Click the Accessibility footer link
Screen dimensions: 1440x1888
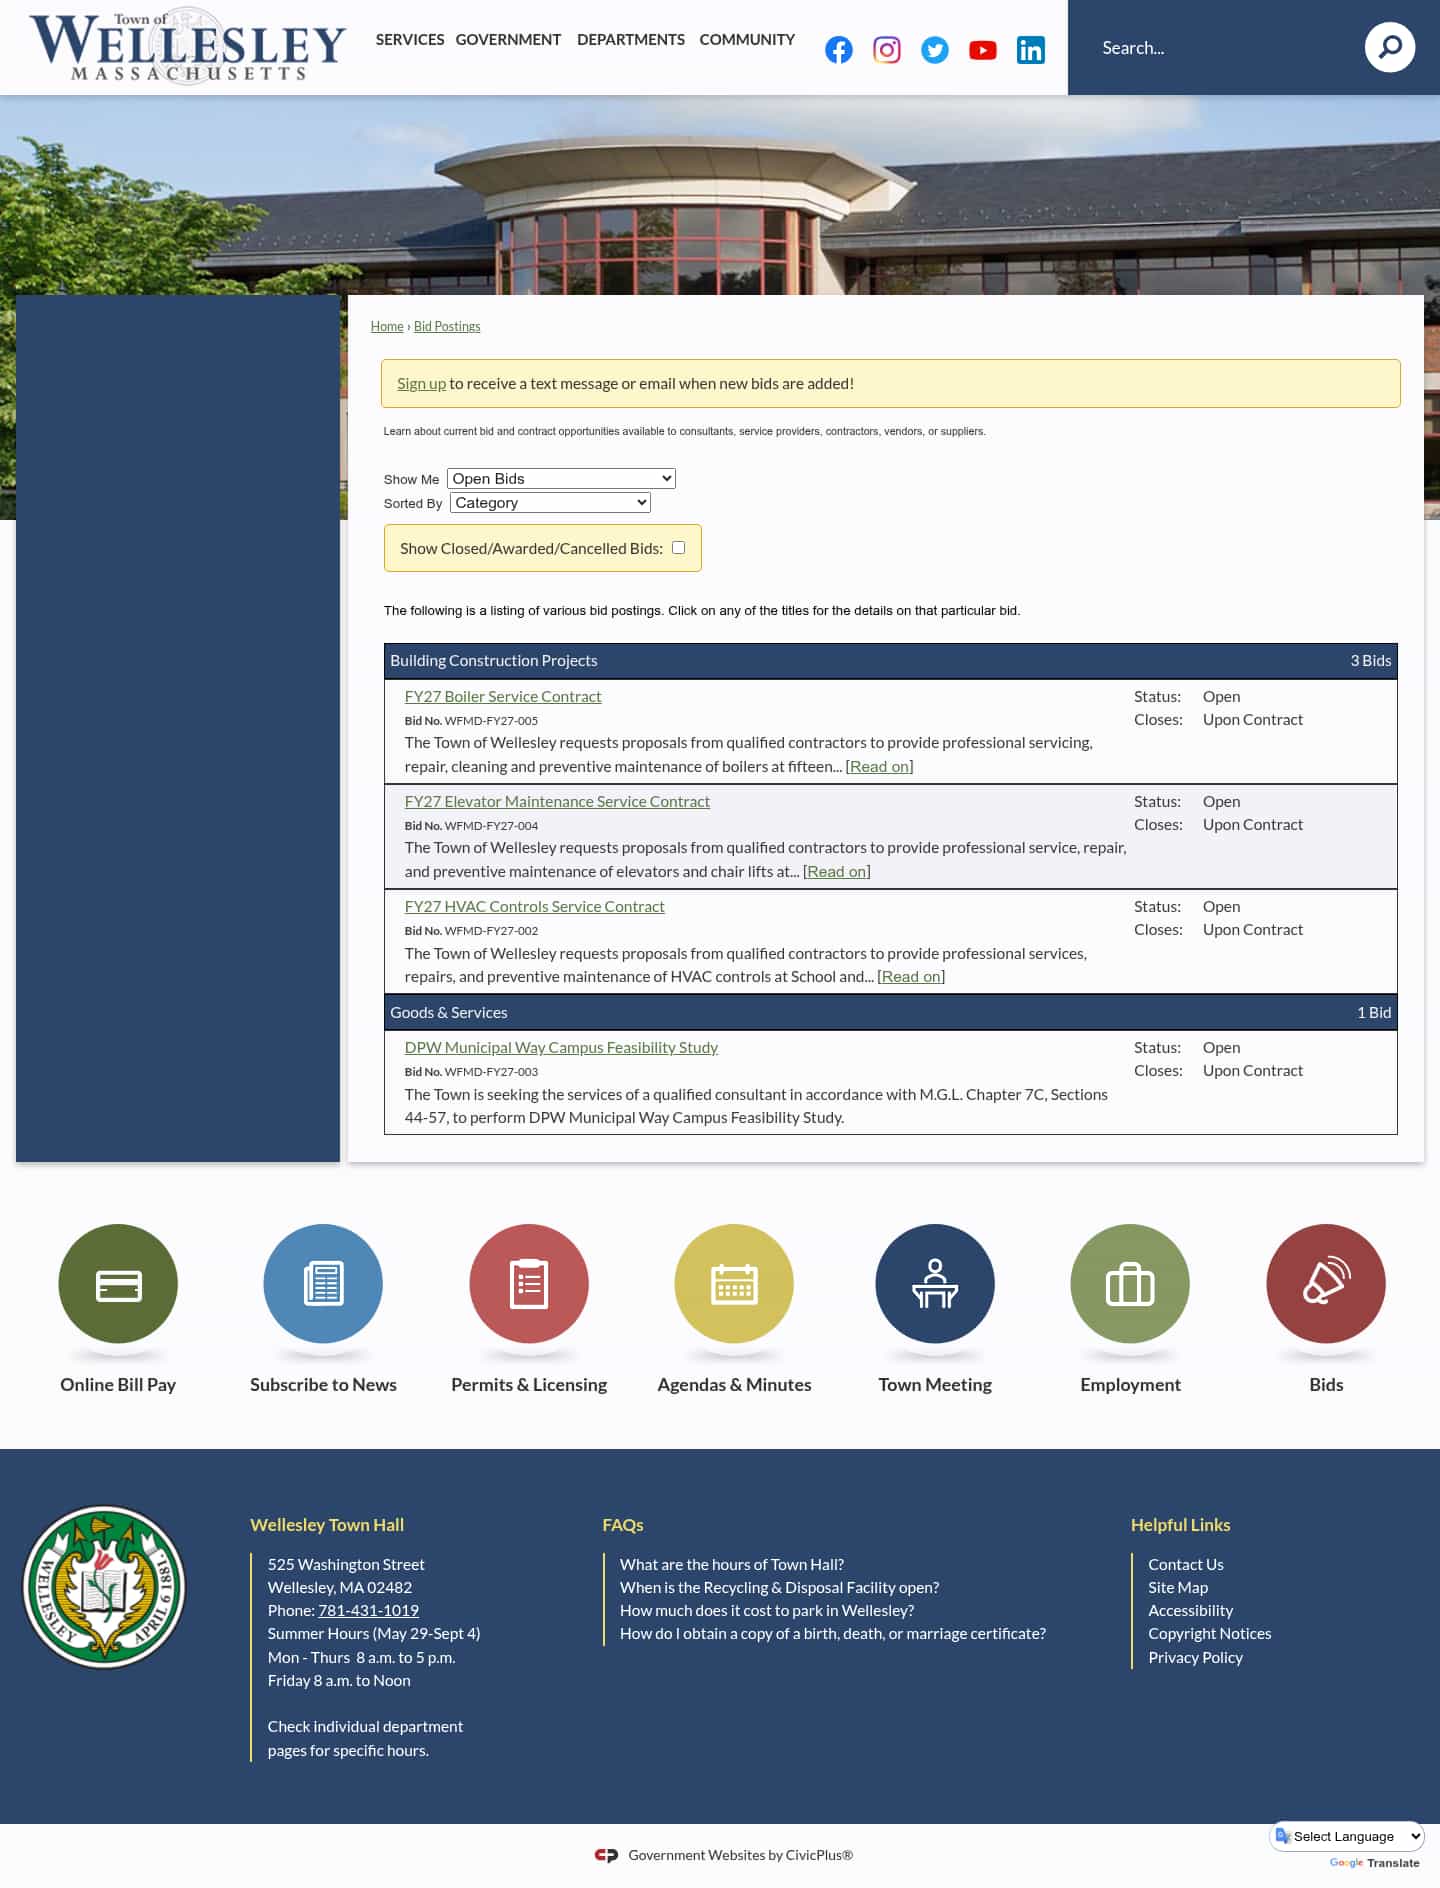pos(1191,1610)
